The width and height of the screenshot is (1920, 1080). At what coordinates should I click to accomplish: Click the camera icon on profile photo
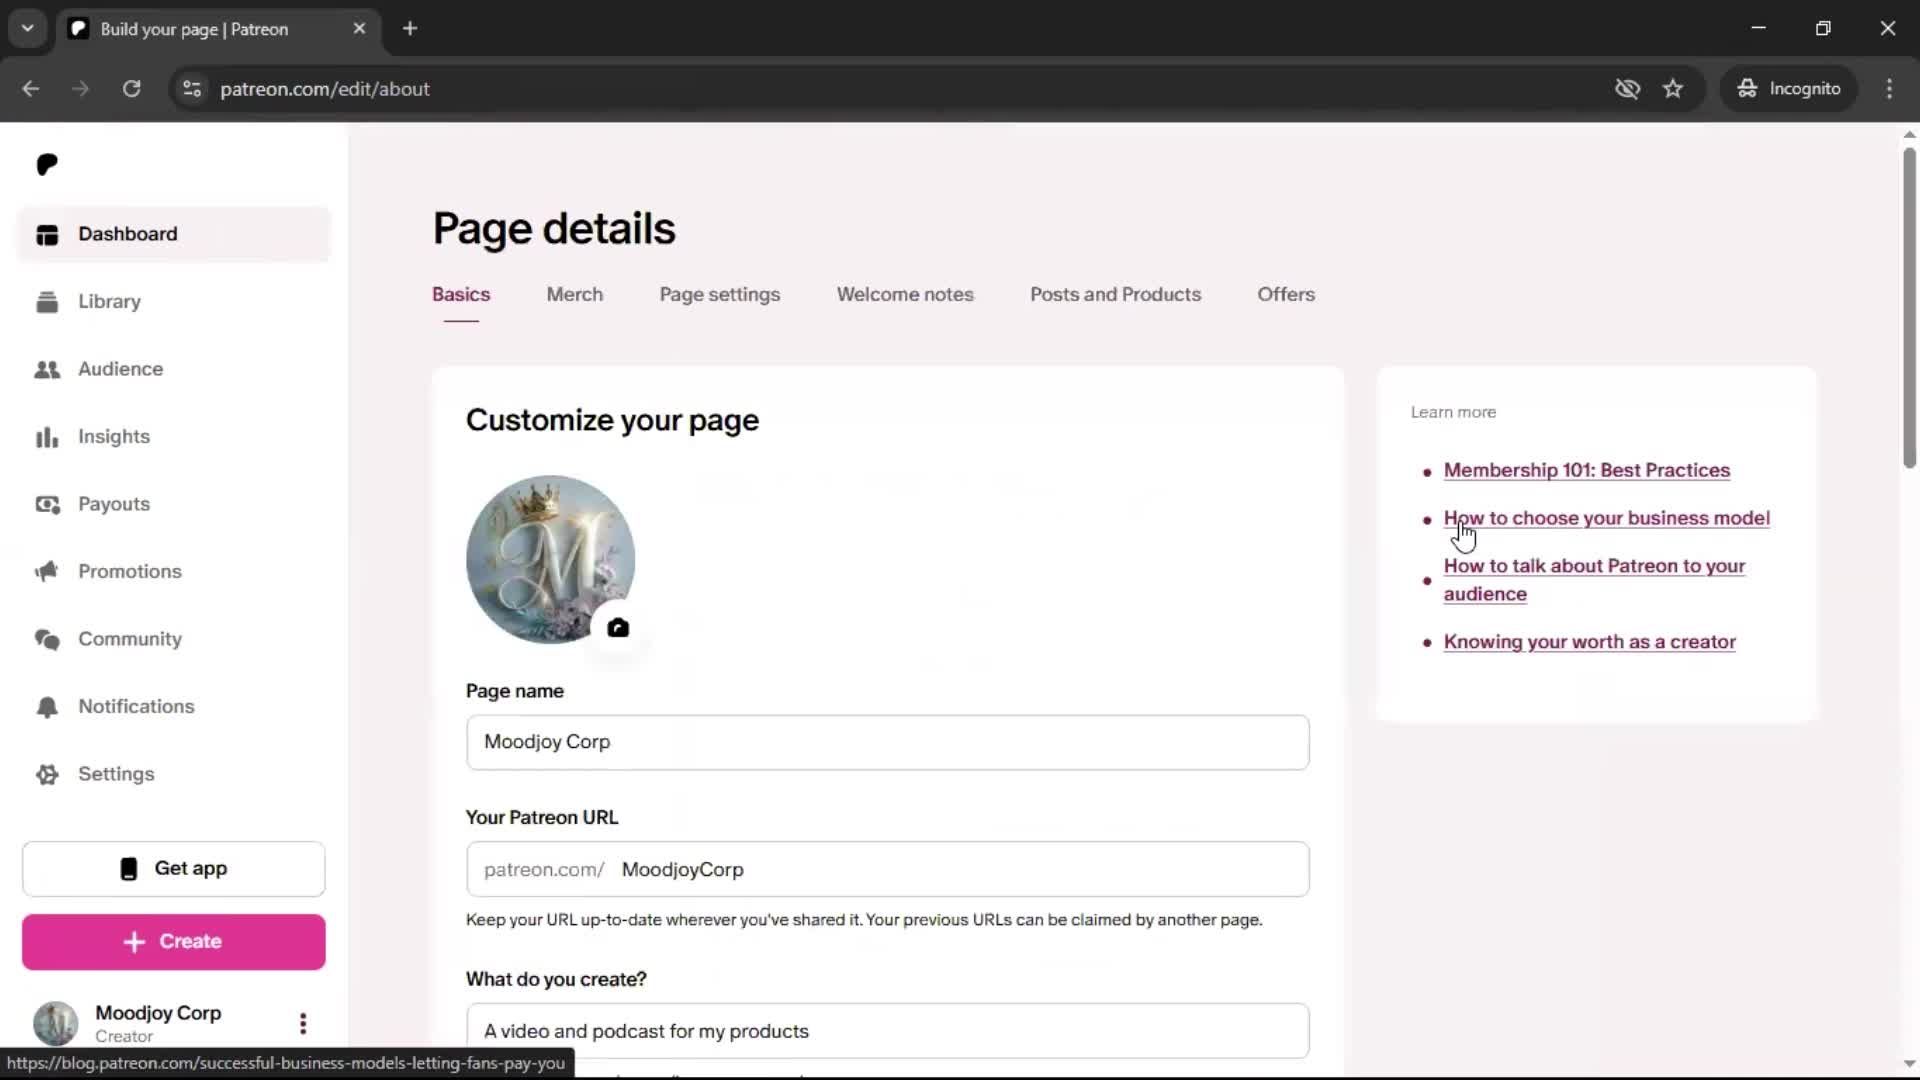(x=618, y=628)
